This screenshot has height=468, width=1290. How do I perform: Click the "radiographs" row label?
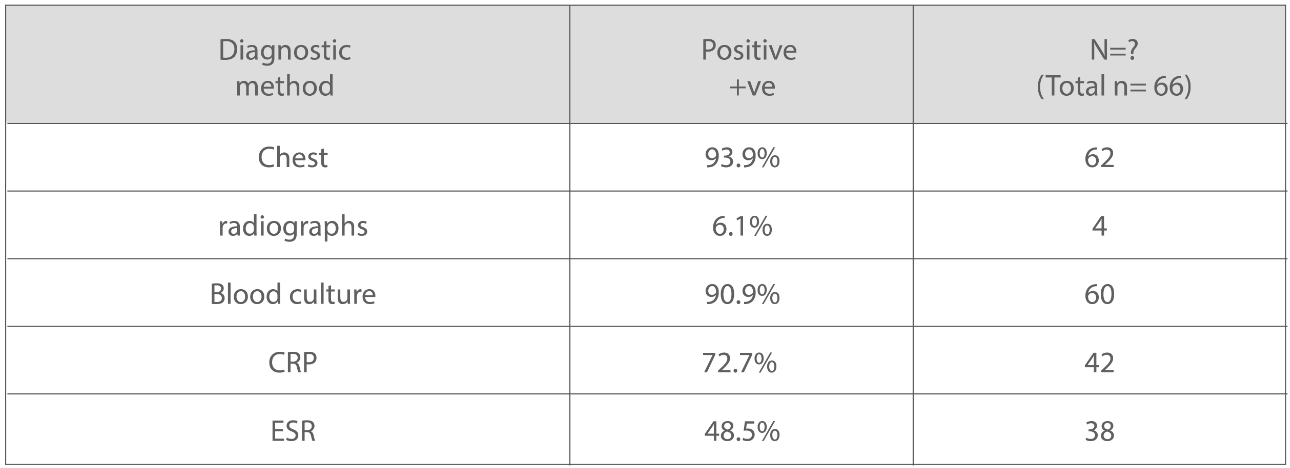click(293, 226)
